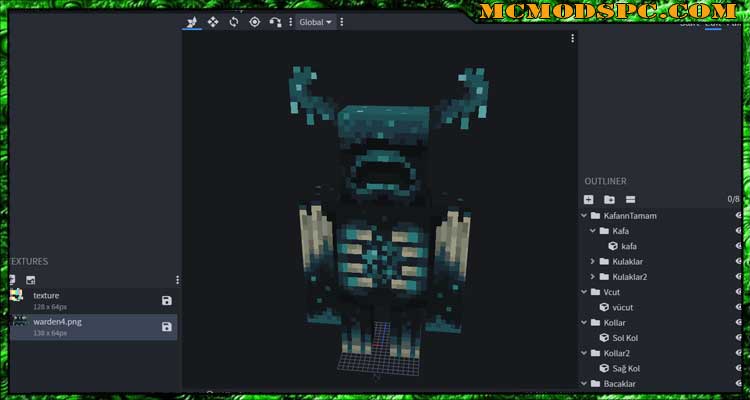Hide the kafa cube
This screenshot has width=750, height=400.
739,246
